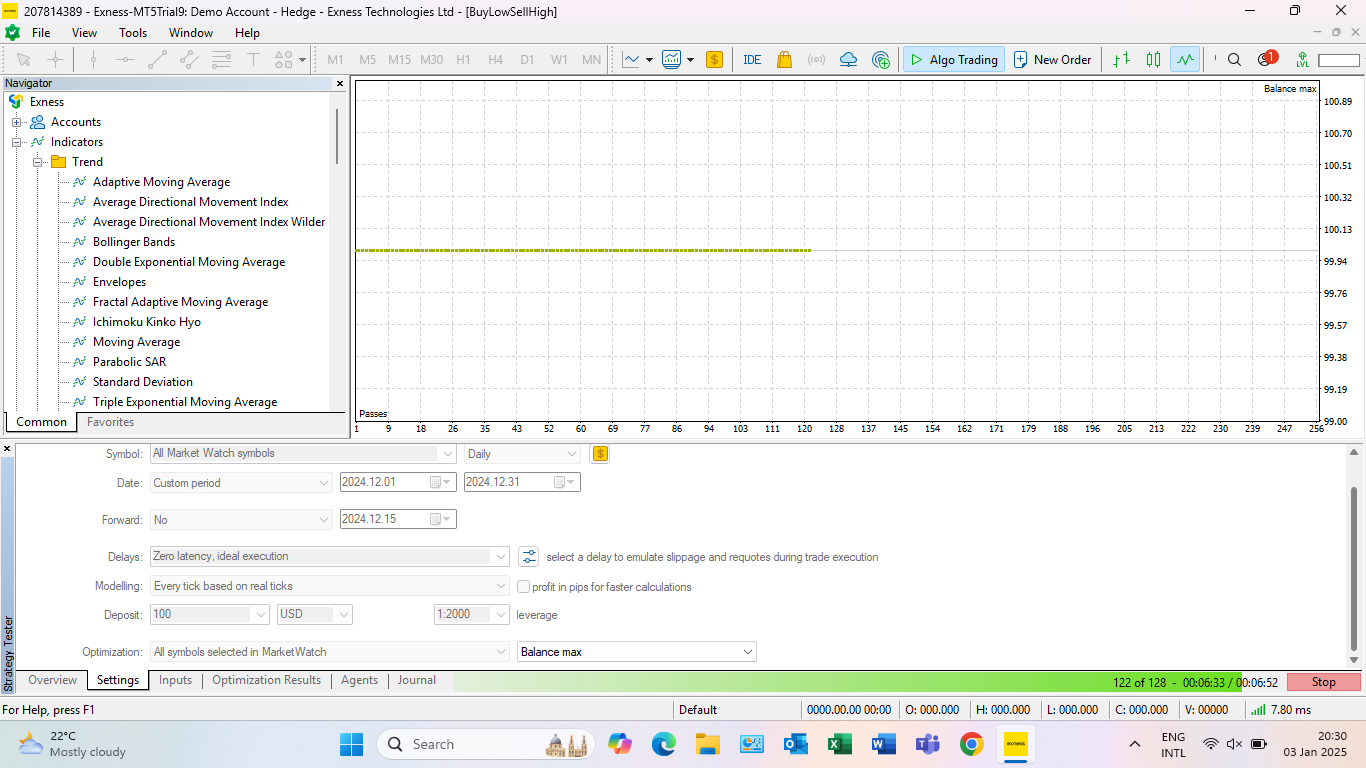Close the Navigator panel
This screenshot has height=768, width=1366.
(340, 84)
